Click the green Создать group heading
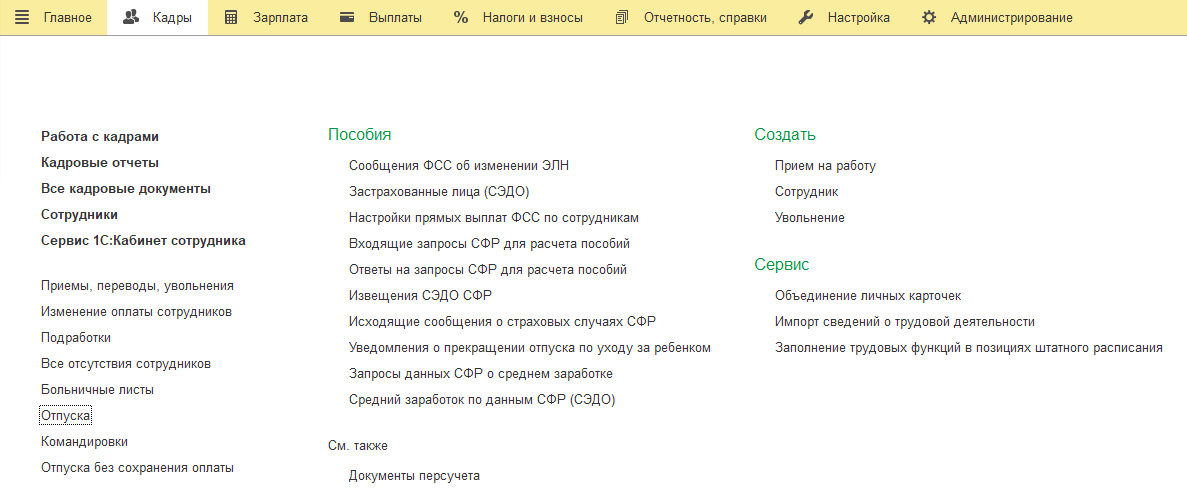Screen dimensions: 1187x488 pyautogui.click(x=785, y=135)
